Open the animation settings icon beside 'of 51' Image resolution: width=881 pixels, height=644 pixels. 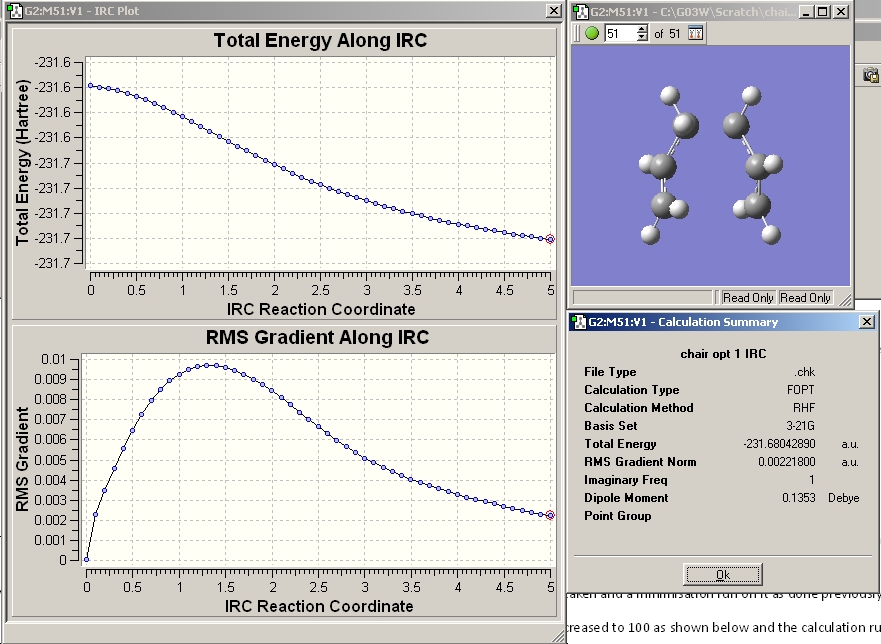click(696, 33)
